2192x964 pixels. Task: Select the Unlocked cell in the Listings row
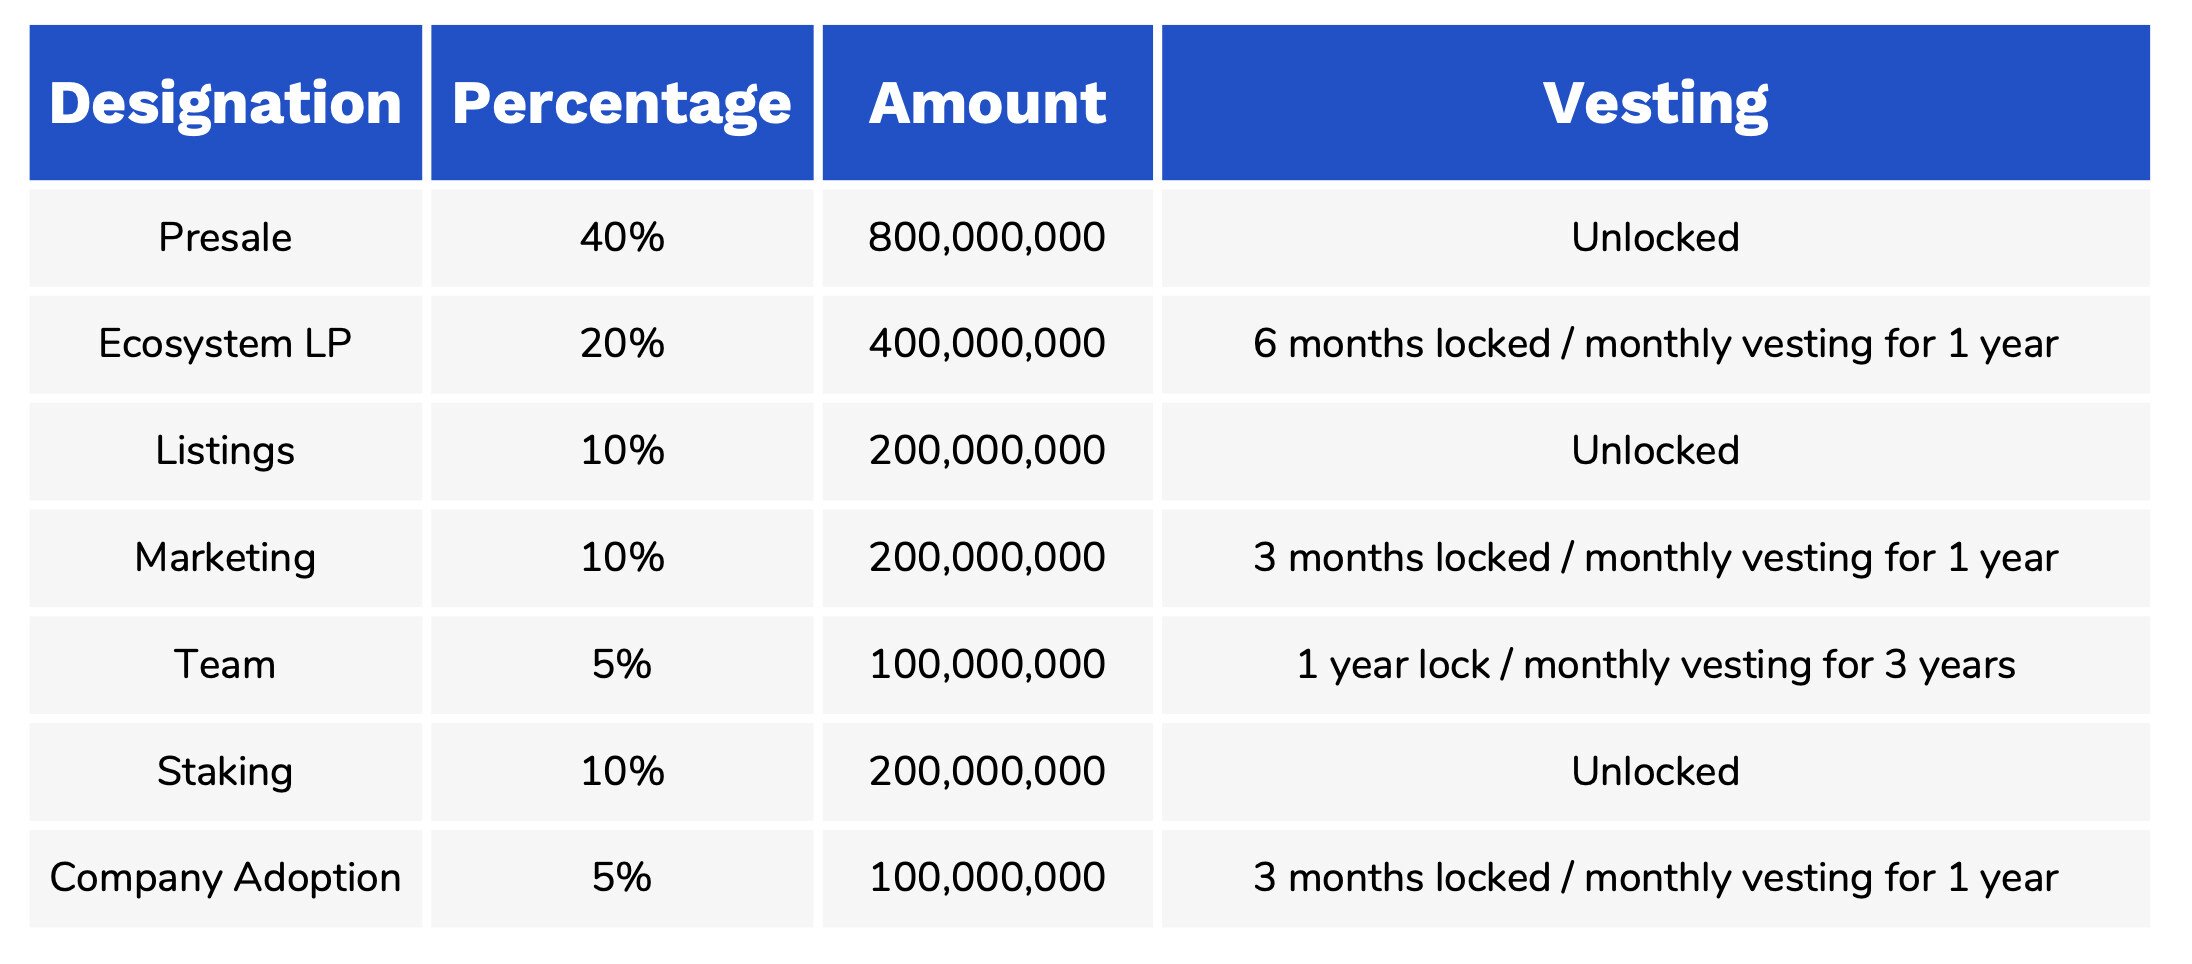[x=1655, y=451]
